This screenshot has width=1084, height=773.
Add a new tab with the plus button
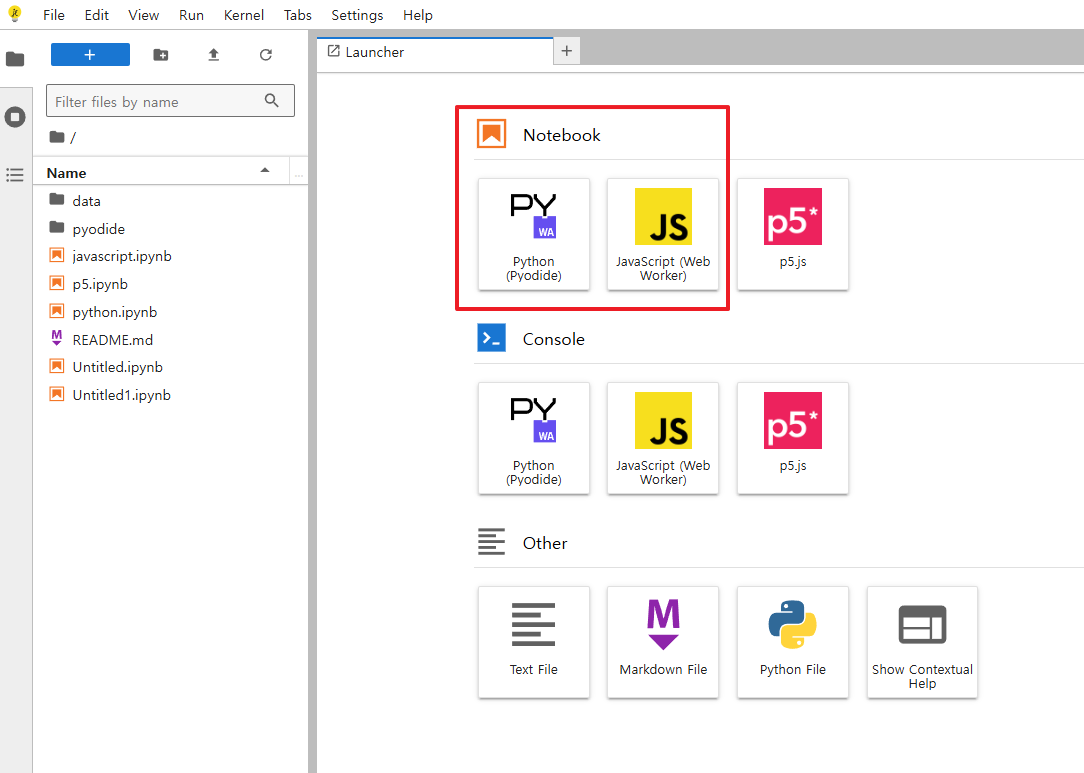pyautogui.click(x=567, y=50)
